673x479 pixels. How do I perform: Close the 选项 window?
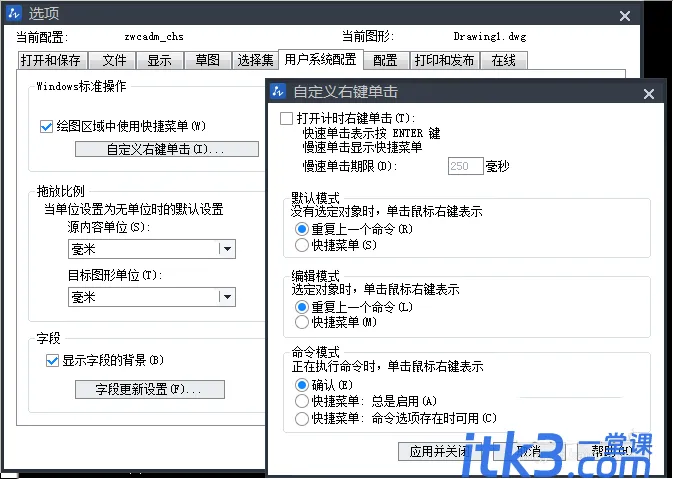(625, 16)
